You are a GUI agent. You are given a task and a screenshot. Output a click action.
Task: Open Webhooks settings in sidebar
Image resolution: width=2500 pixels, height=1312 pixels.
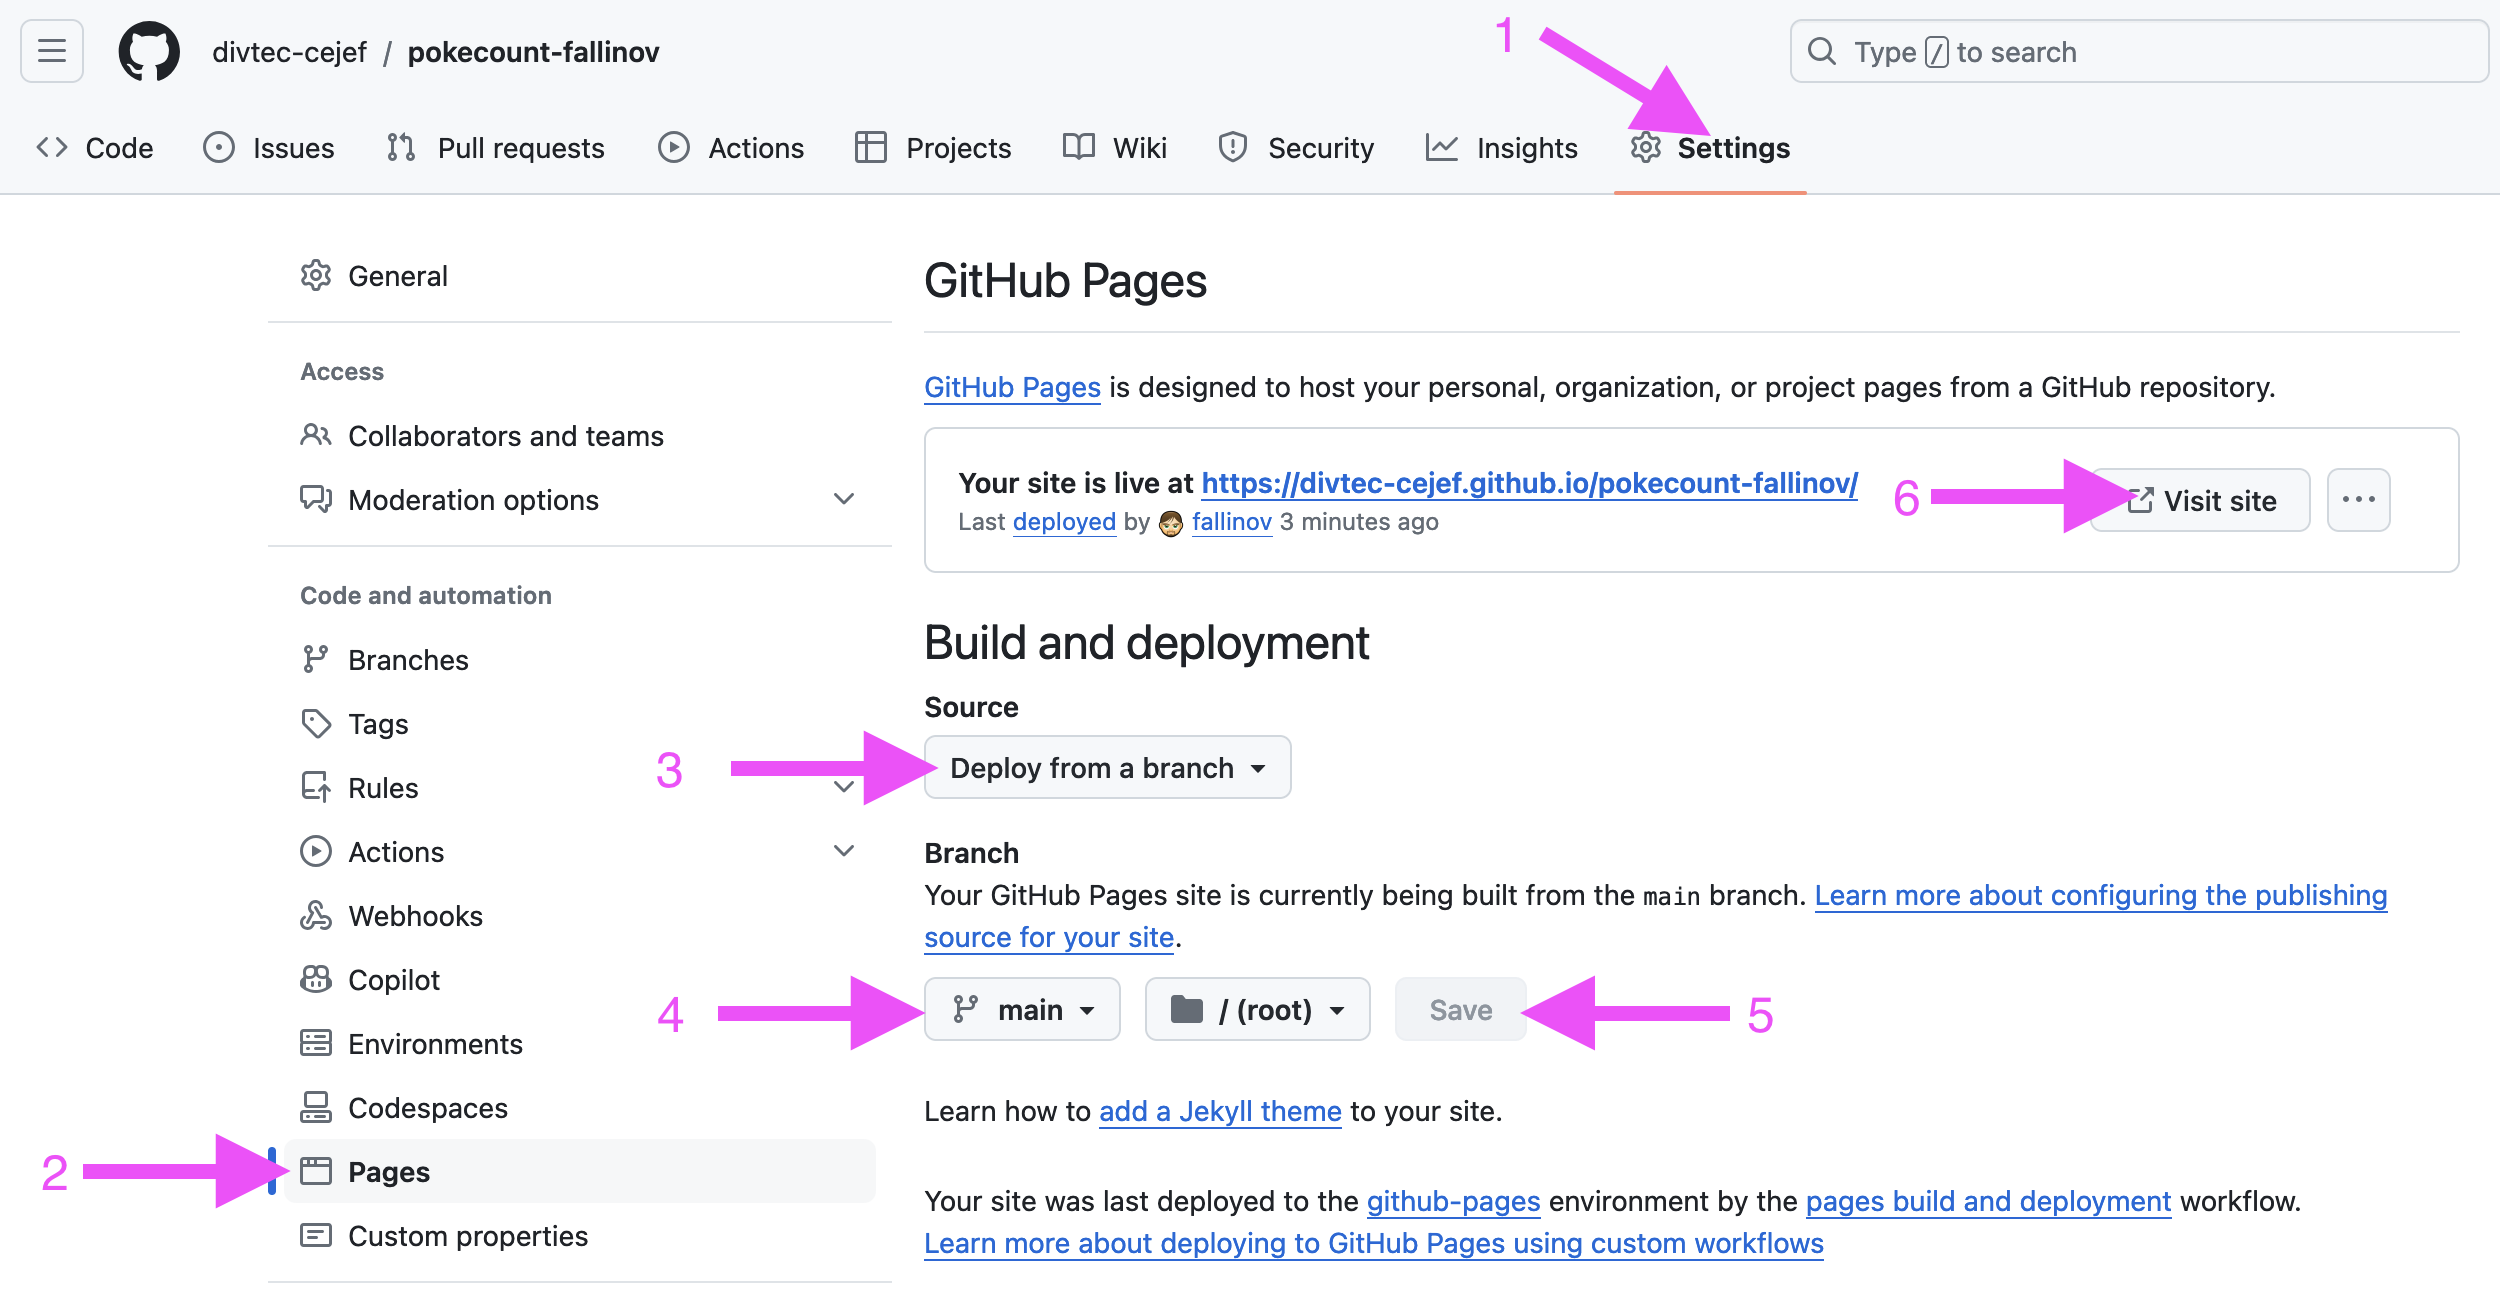pyautogui.click(x=414, y=916)
